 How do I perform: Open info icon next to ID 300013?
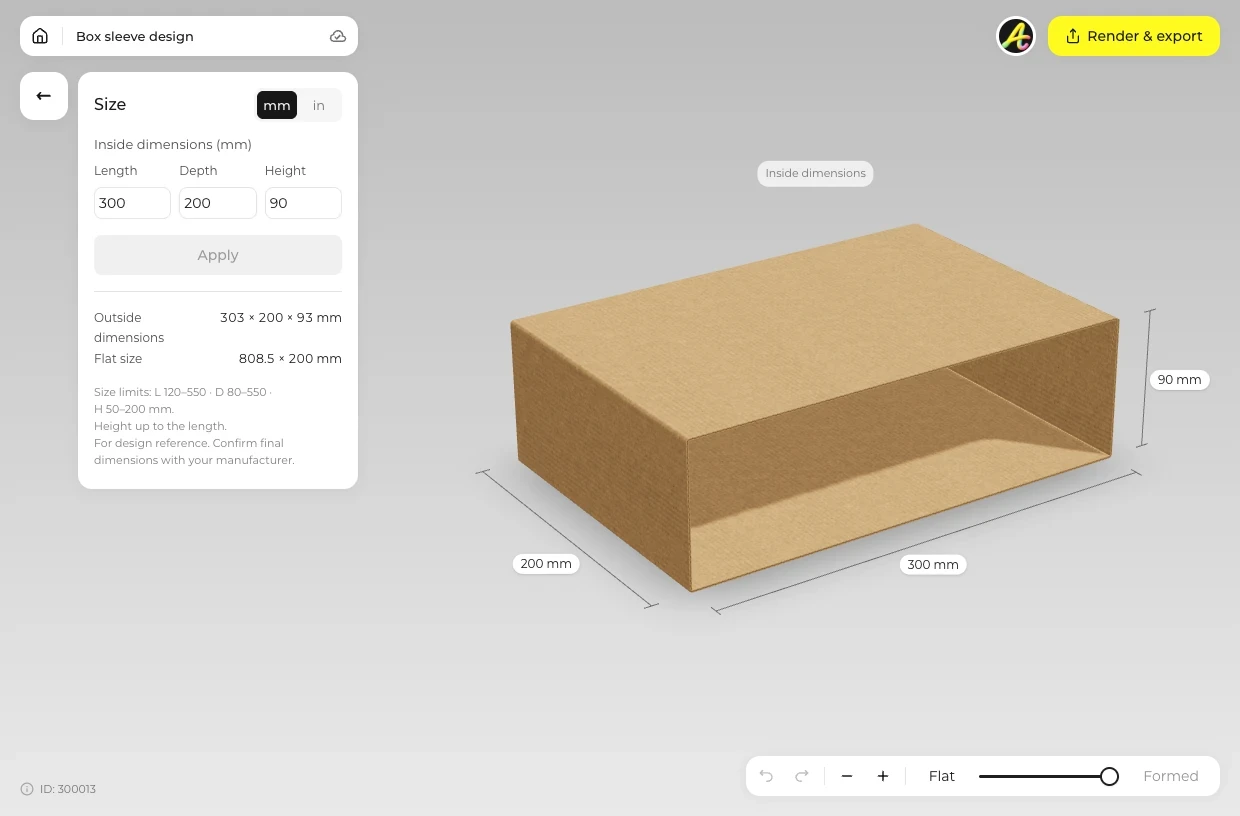[27, 789]
